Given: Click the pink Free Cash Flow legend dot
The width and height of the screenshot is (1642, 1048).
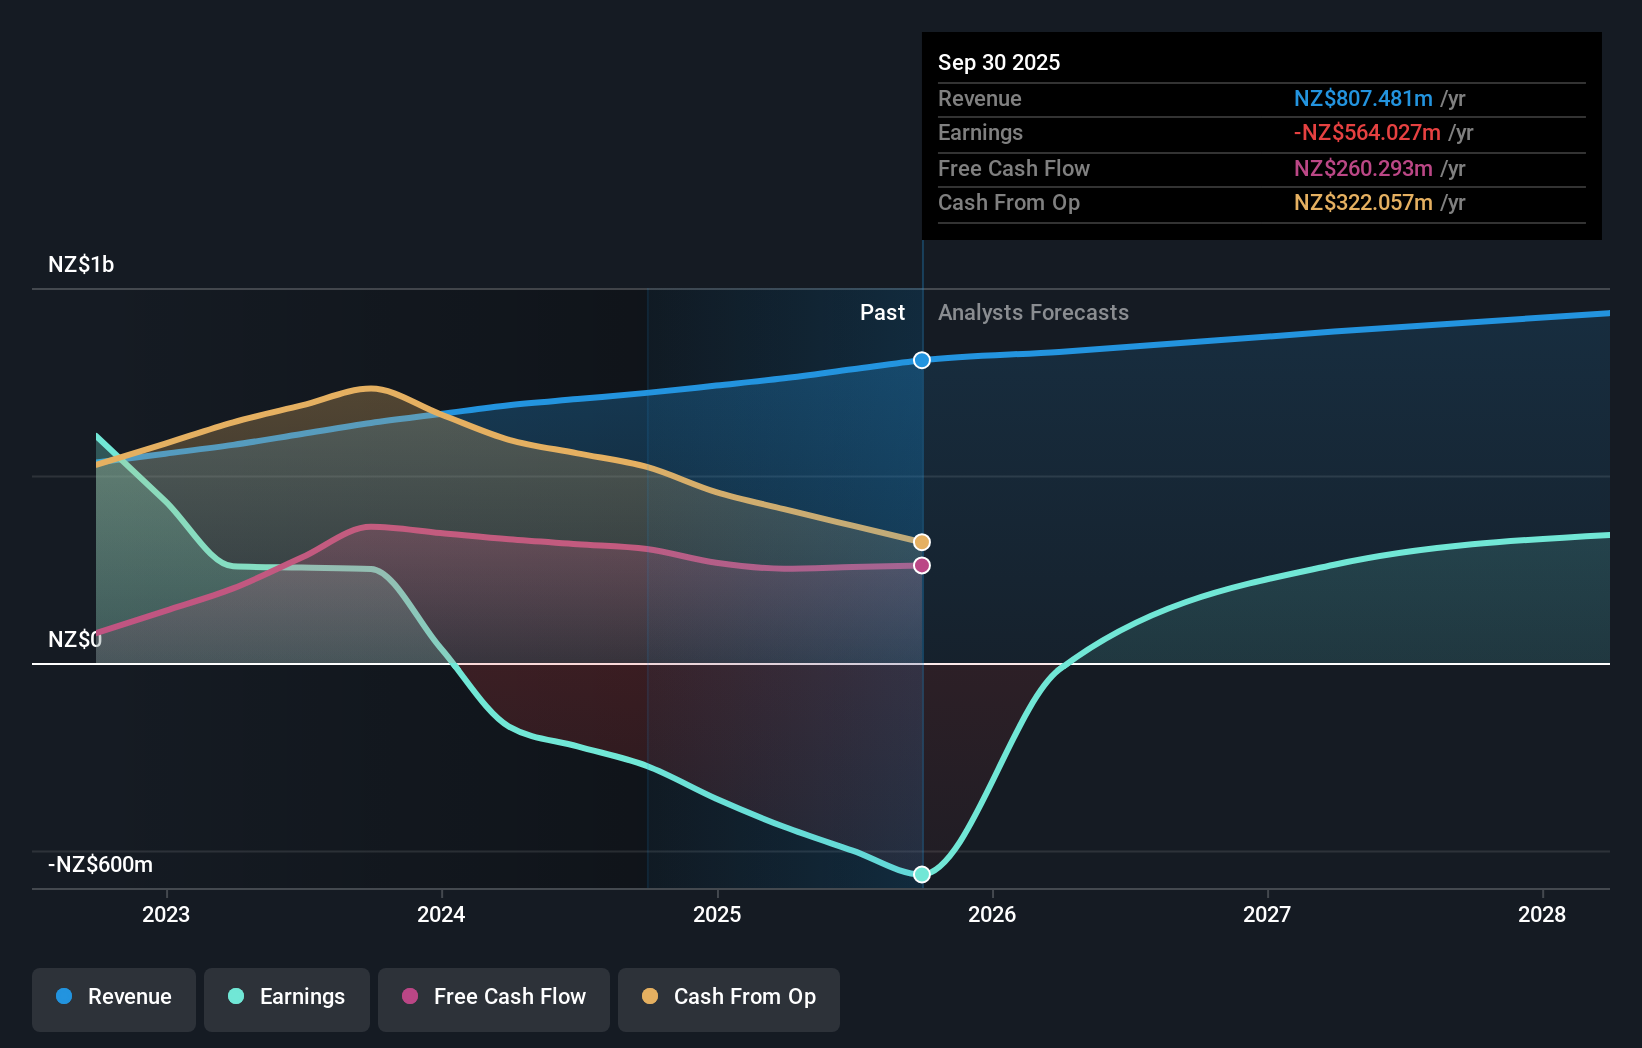Looking at the screenshot, I should click(409, 997).
